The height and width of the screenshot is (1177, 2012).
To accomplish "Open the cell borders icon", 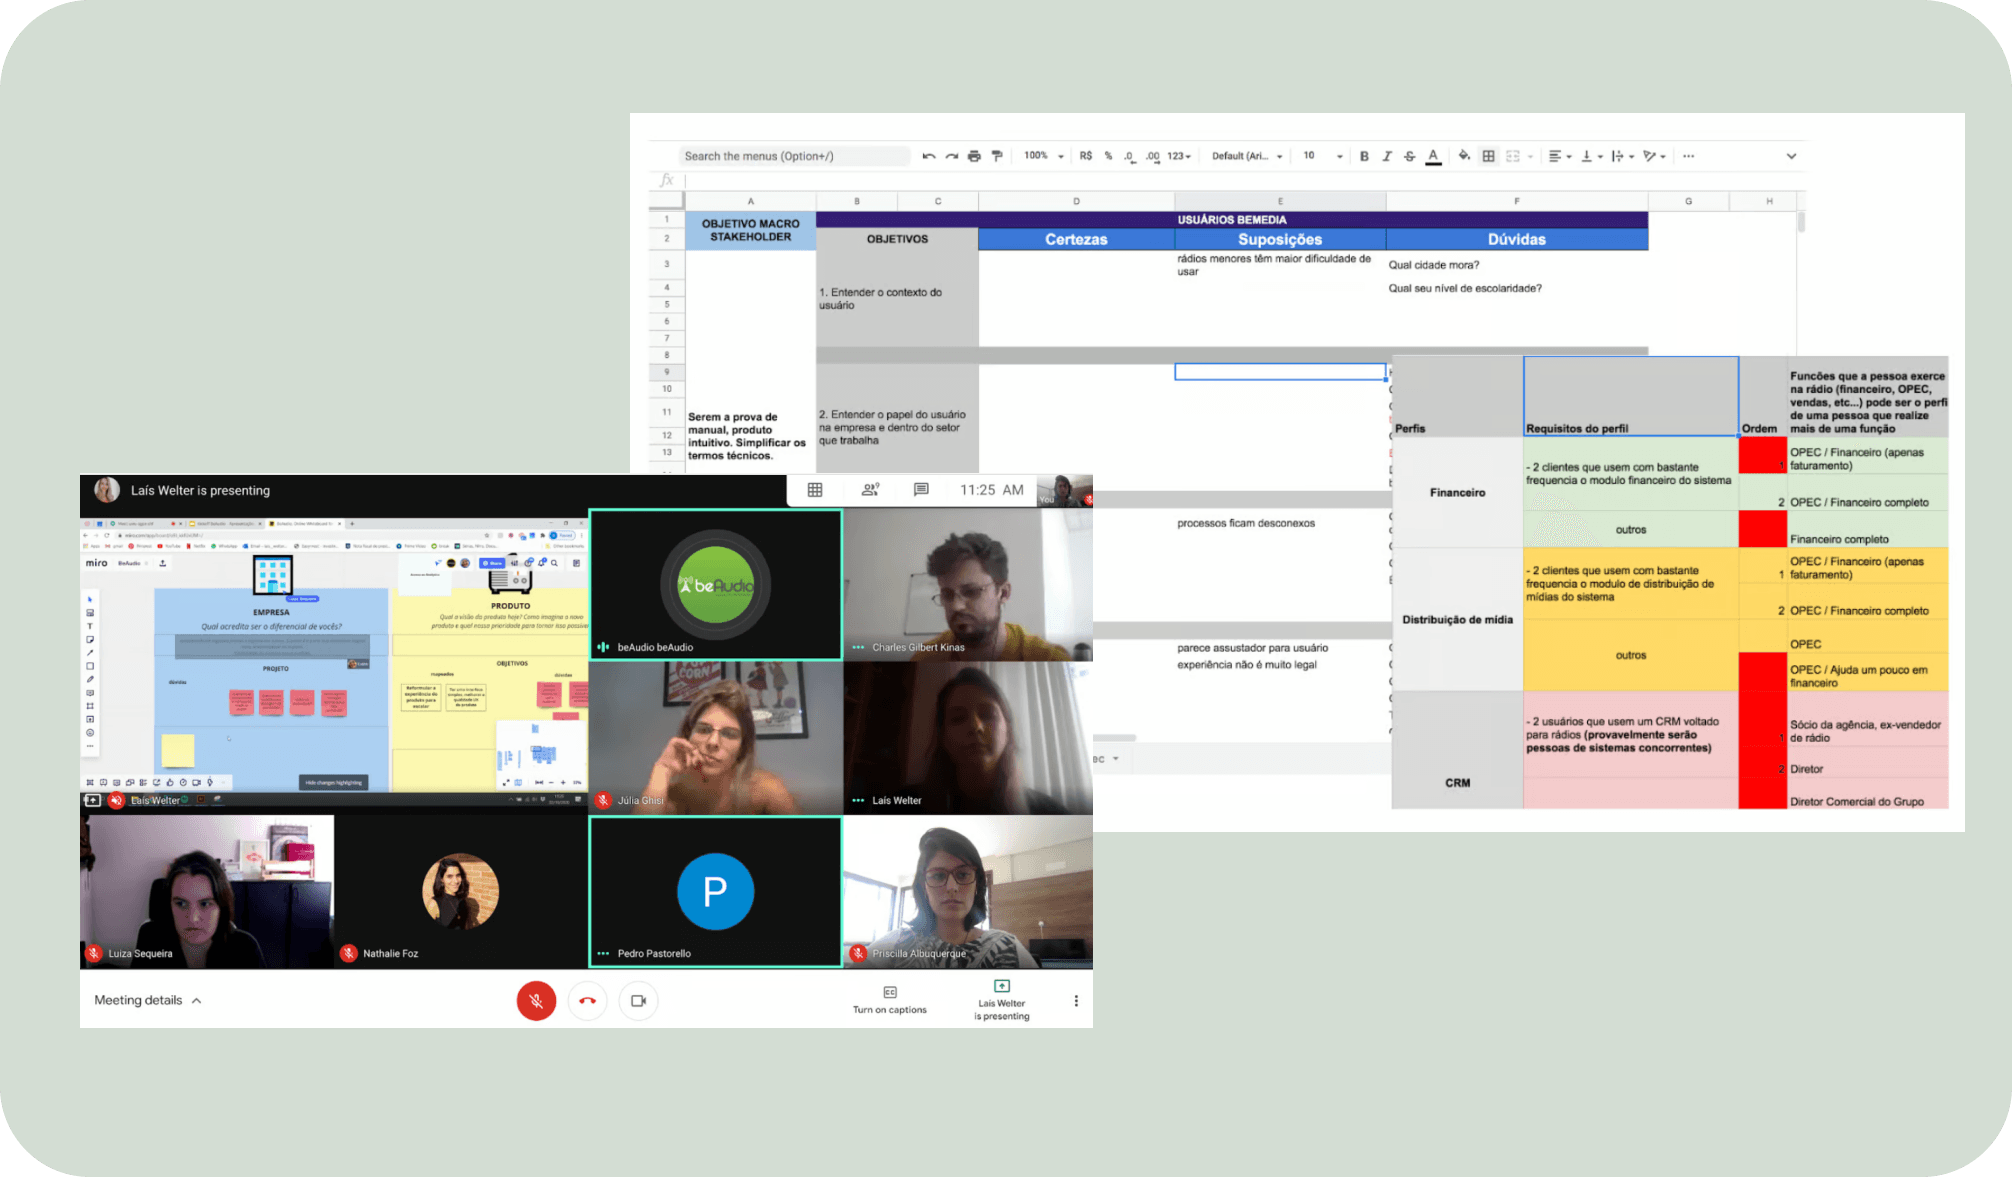I will (1488, 156).
